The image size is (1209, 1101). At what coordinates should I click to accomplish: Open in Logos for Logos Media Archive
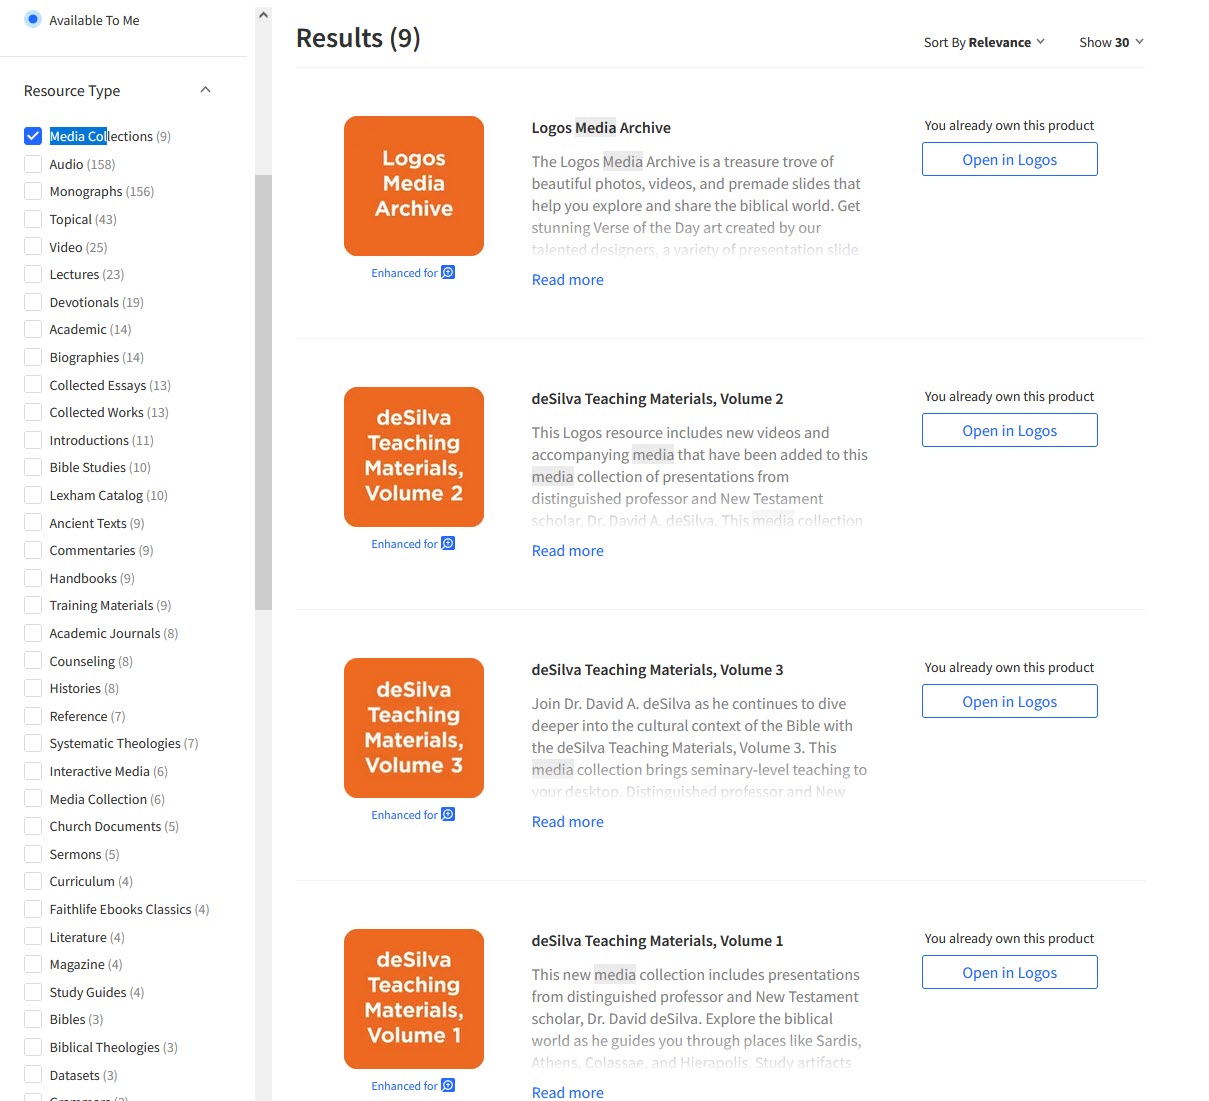point(1009,159)
